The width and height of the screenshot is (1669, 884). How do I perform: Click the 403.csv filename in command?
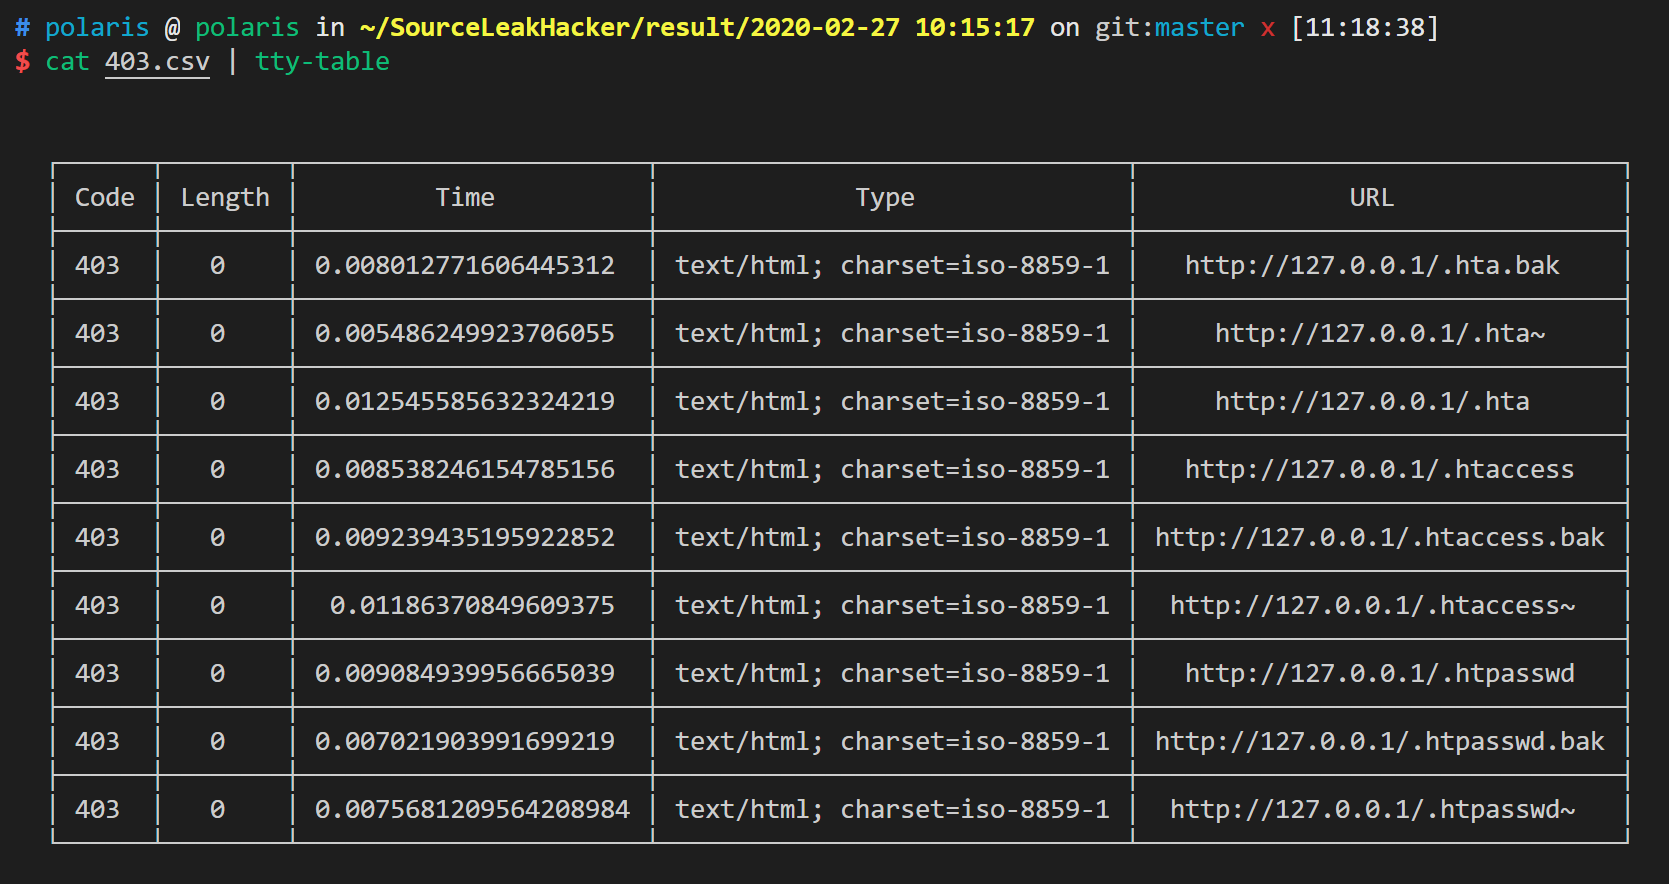click(157, 62)
